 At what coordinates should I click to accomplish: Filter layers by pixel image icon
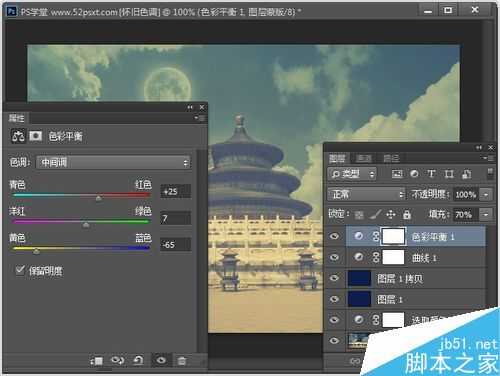tap(397, 174)
